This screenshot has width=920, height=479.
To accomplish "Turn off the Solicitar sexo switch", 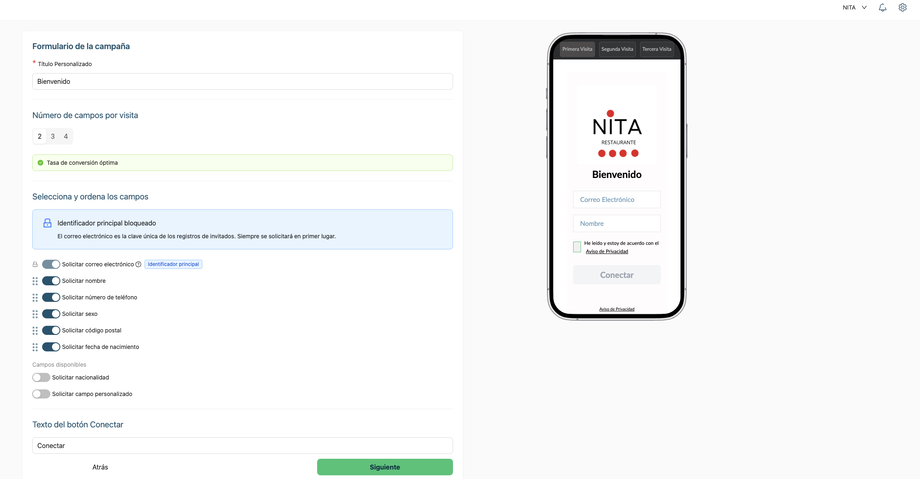I will (51, 313).
